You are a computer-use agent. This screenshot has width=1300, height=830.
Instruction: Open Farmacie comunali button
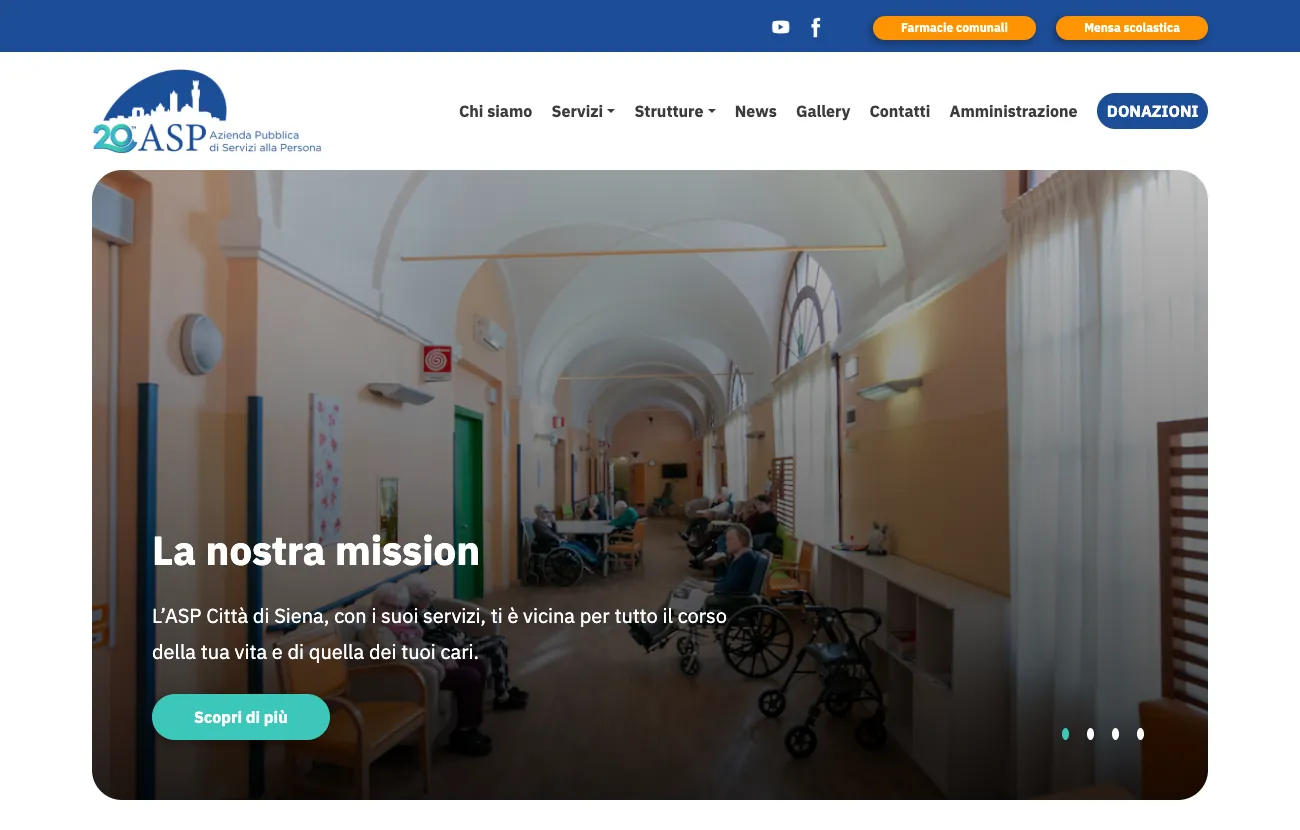(x=954, y=28)
